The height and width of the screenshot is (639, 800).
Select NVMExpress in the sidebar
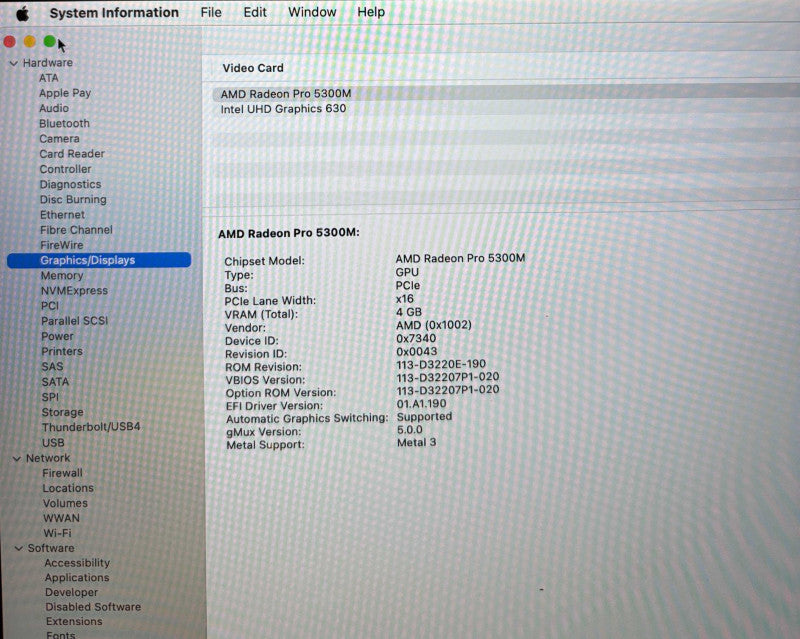pyautogui.click(x=74, y=290)
